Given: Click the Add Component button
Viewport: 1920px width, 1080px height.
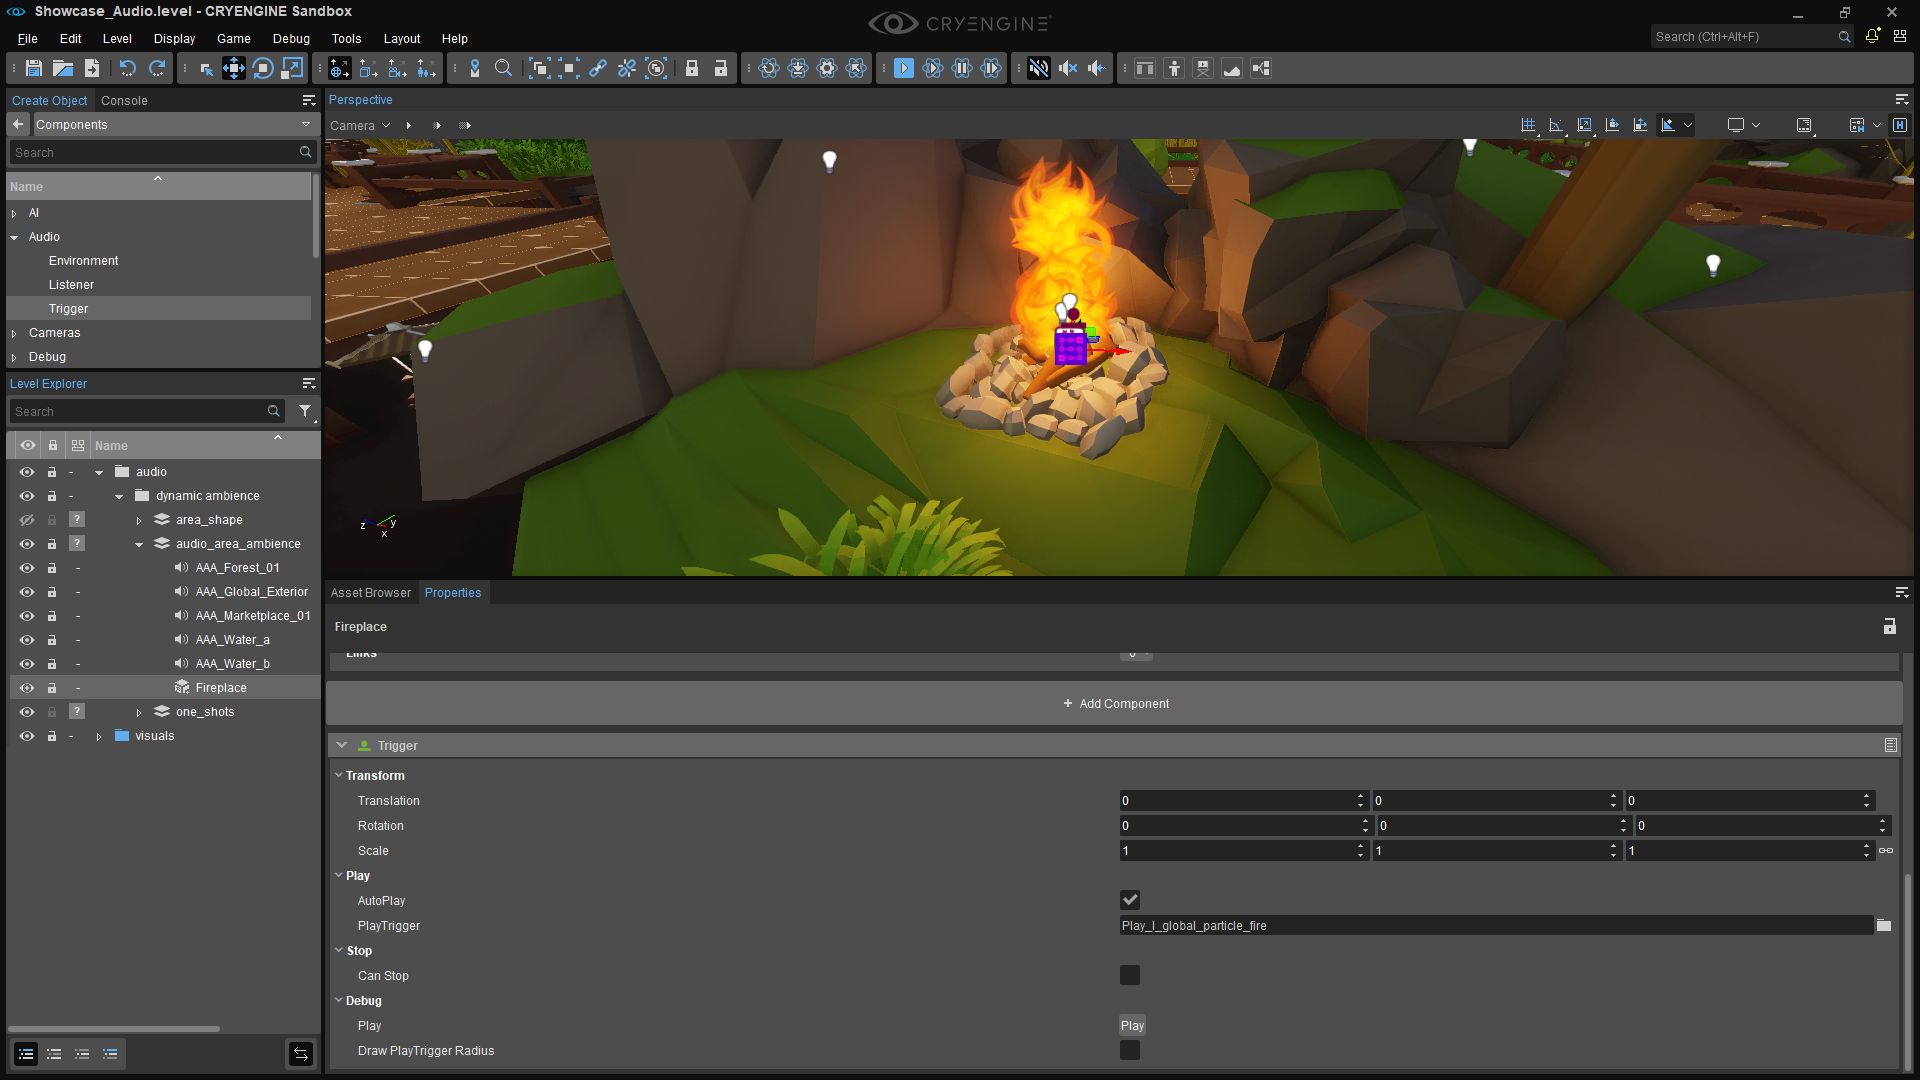Looking at the screenshot, I should click(1115, 704).
